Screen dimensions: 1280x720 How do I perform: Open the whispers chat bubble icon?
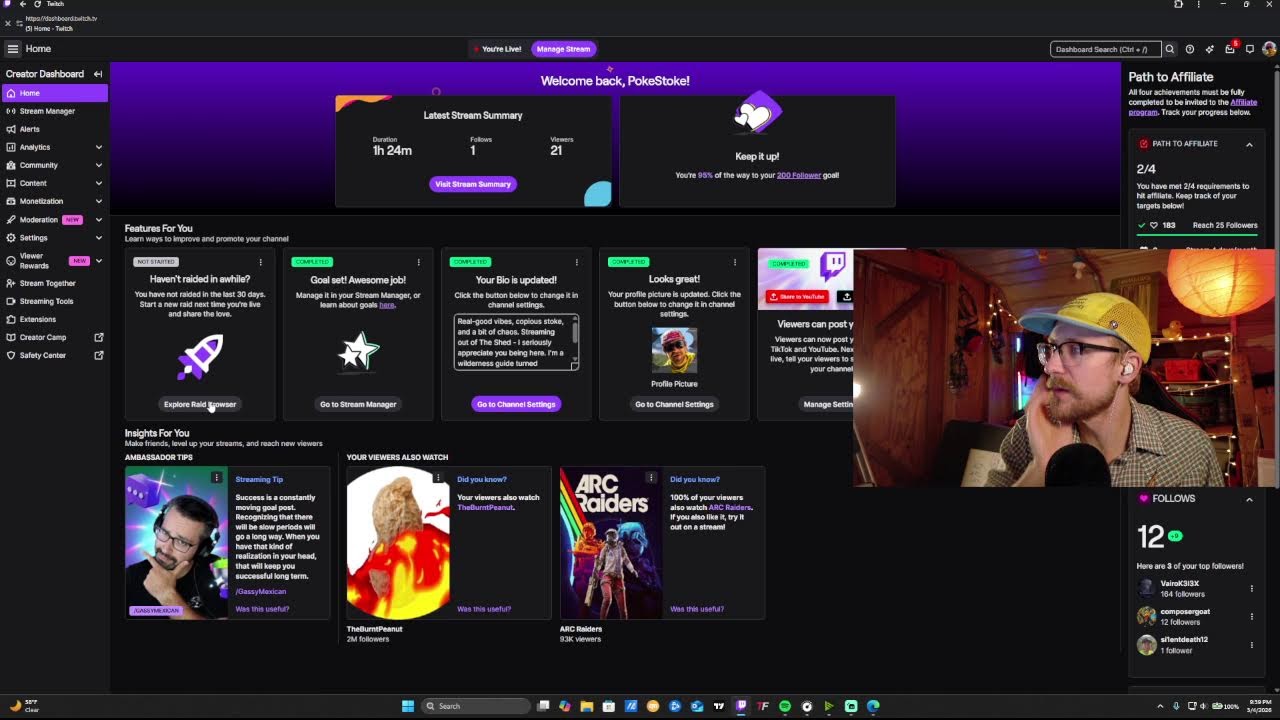coord(1249,49)
